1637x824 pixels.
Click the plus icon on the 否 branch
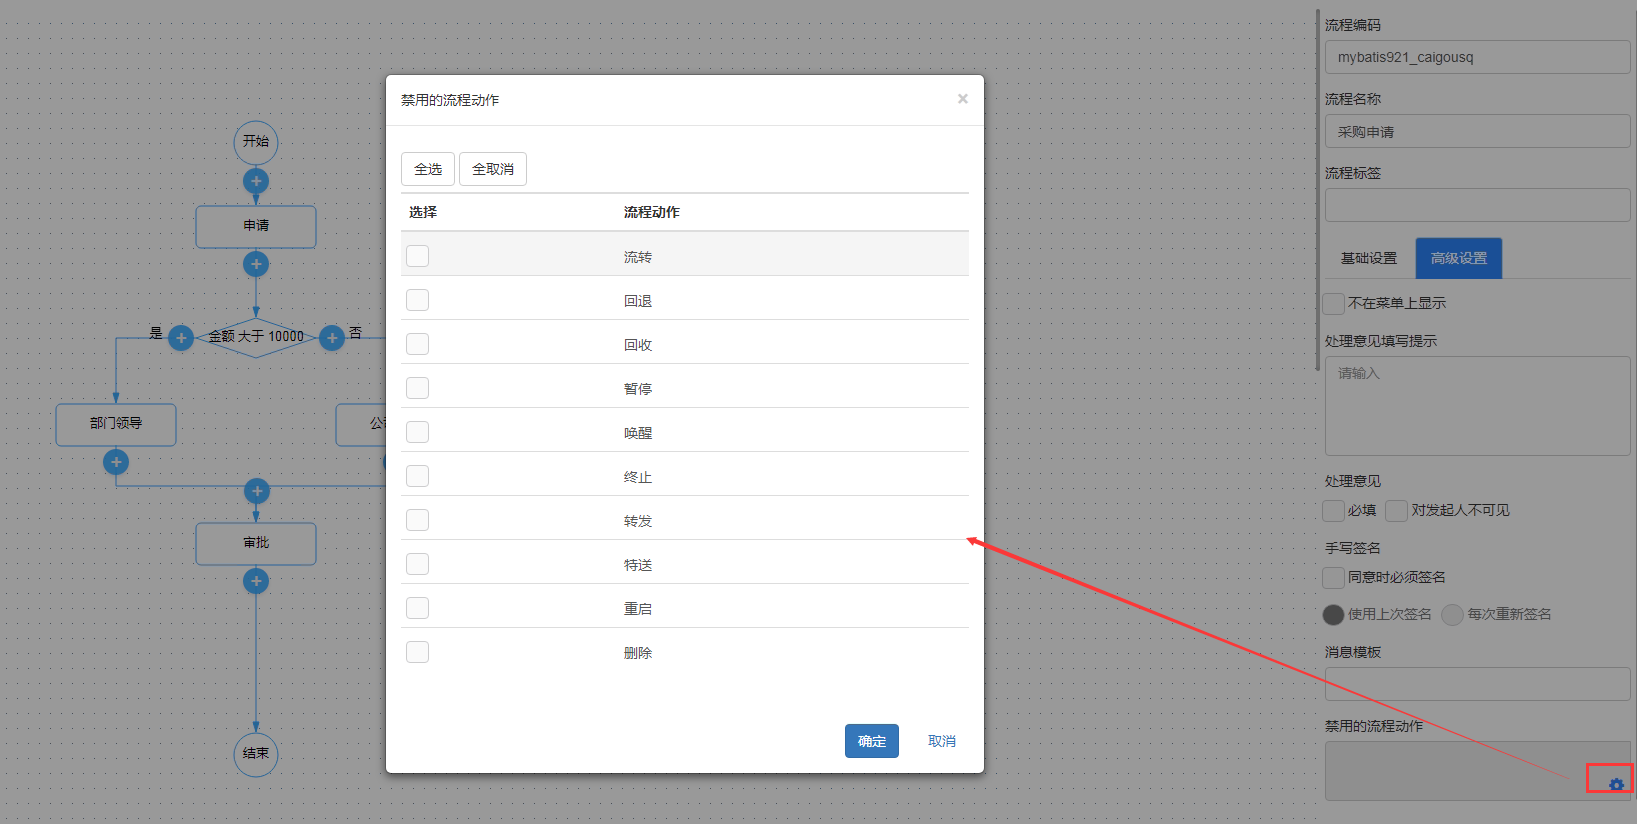(332, 338)
